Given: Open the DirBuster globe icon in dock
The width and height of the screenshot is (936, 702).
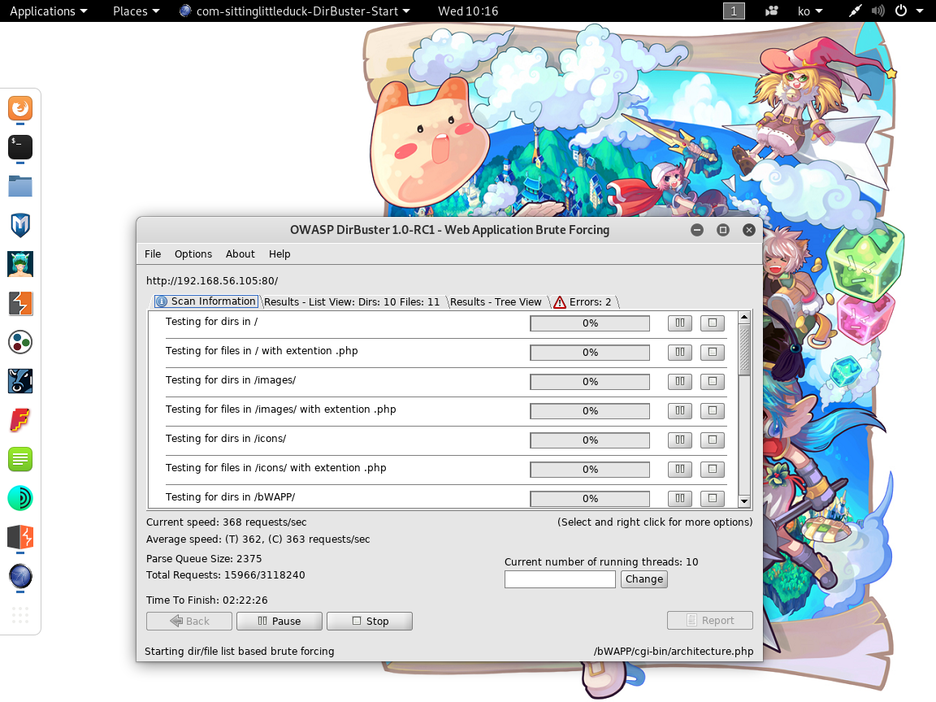Looking at the screenshot, I should tap(20, 576).
